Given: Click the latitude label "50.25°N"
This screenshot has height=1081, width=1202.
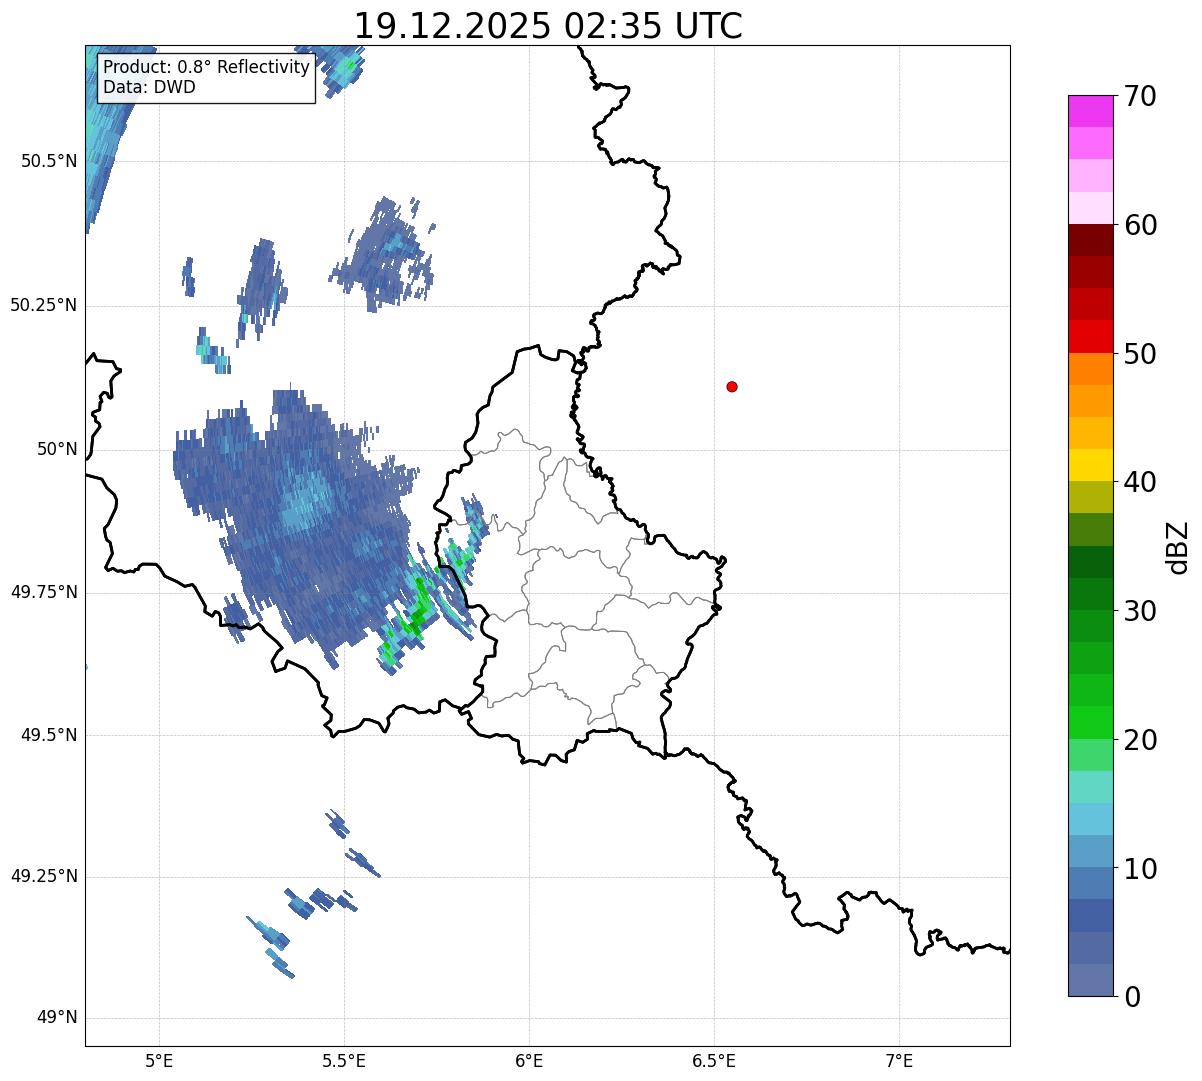Looking at the screenshot, I should pyautogui.click(x=44, y=305).
